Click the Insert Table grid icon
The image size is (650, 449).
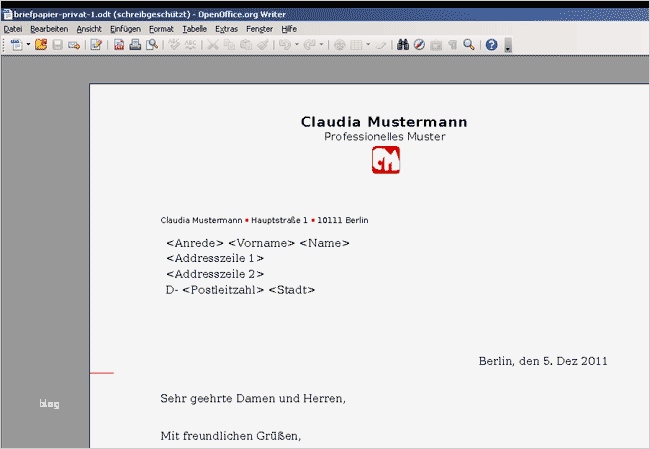point(356,44)
